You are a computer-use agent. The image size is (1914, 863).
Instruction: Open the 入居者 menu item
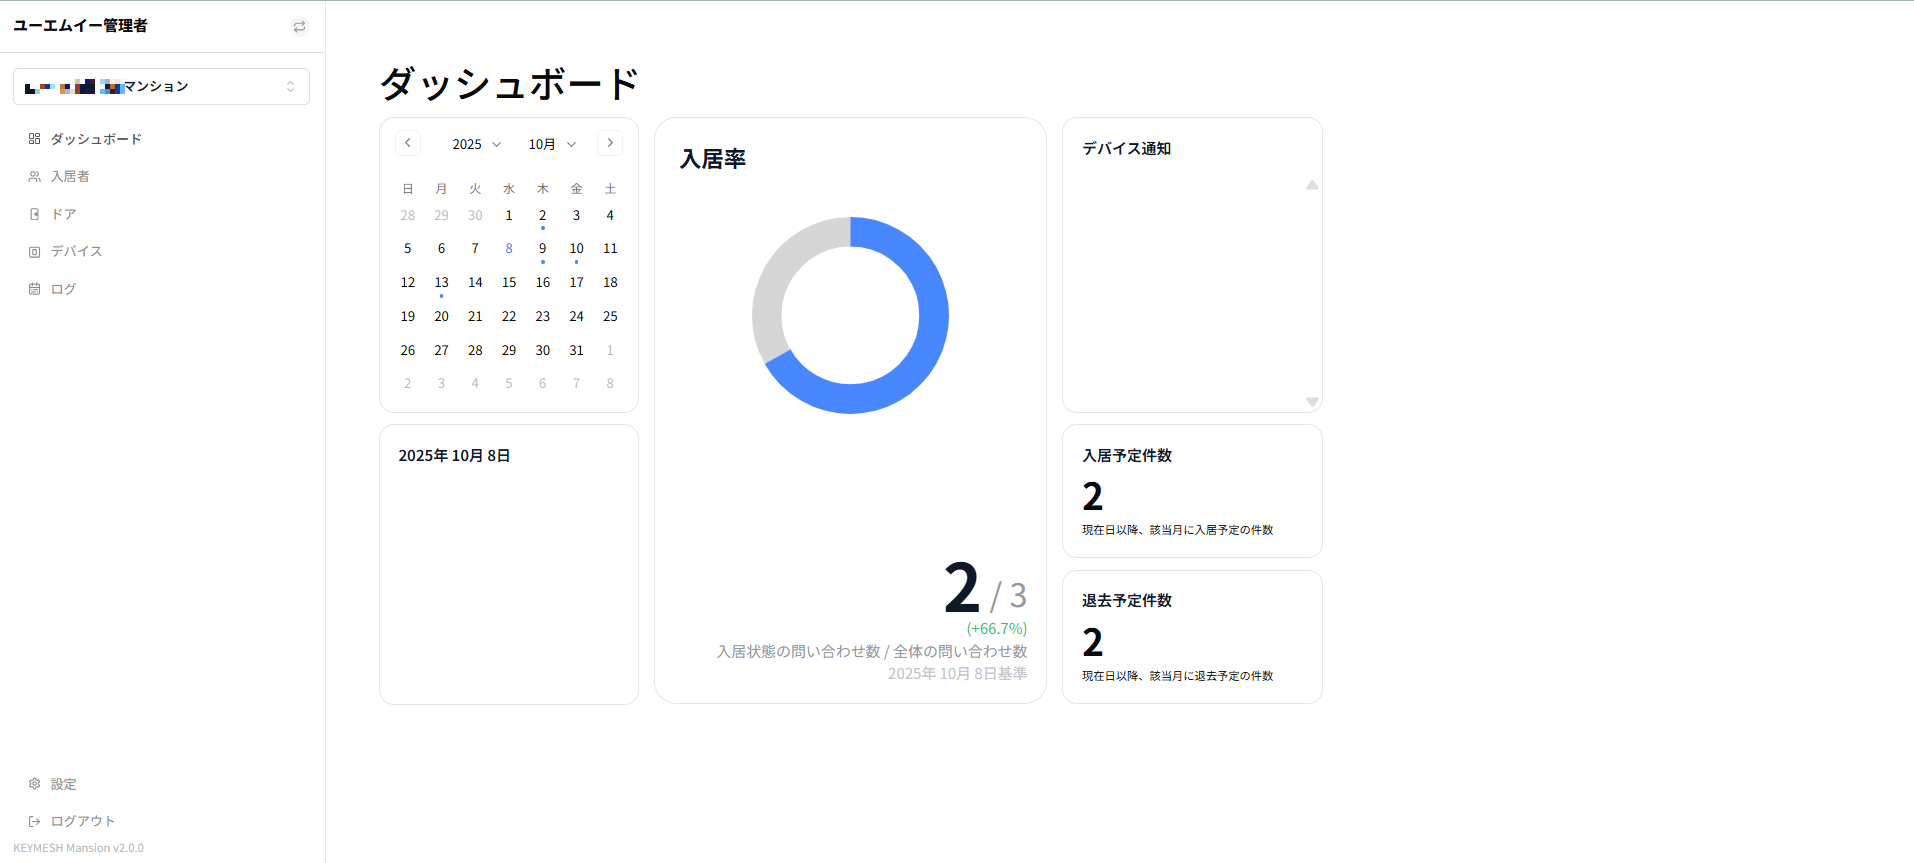coord(70,176)
